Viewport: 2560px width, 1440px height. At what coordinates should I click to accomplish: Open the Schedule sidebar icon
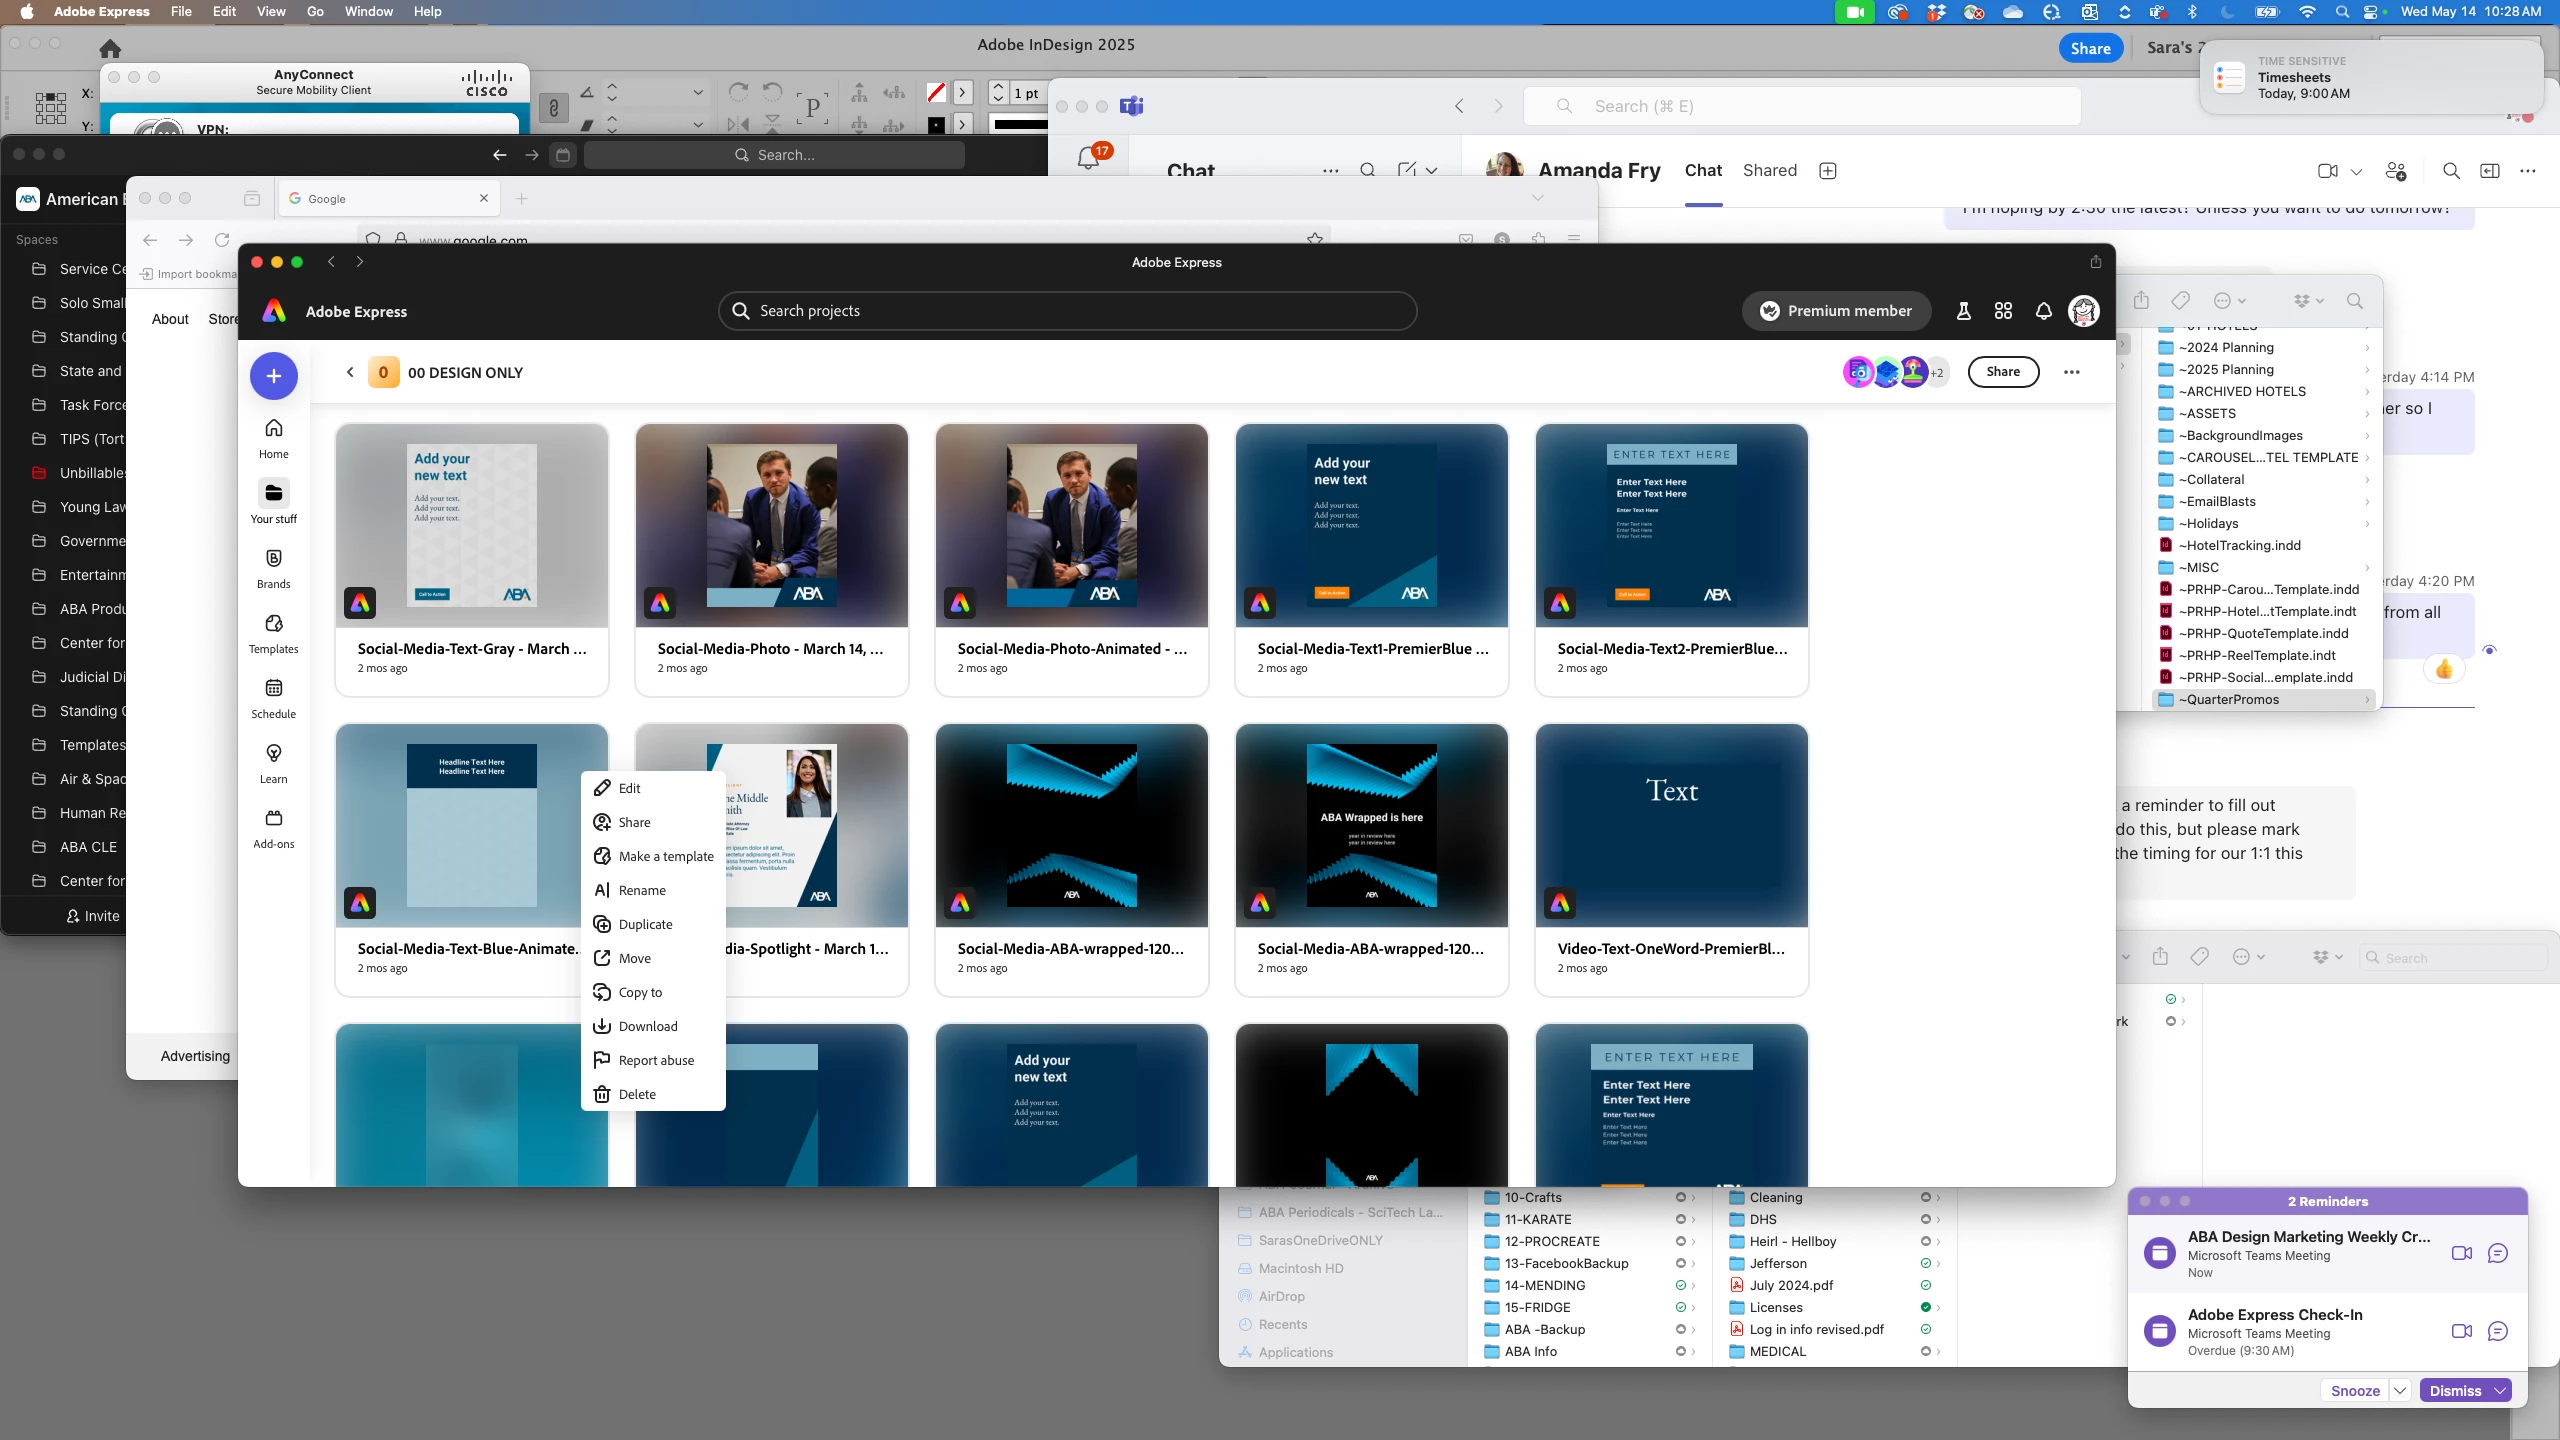(273, 698)
